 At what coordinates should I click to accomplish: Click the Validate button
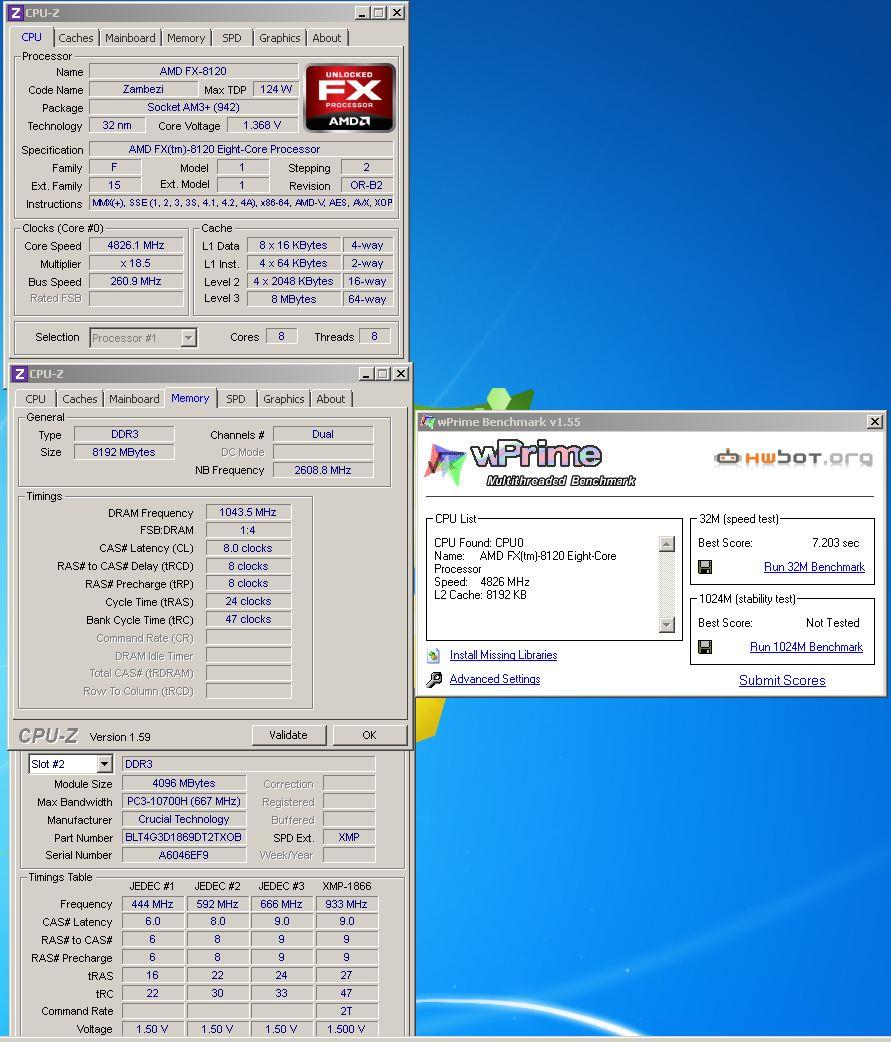[x=288, y=735]
